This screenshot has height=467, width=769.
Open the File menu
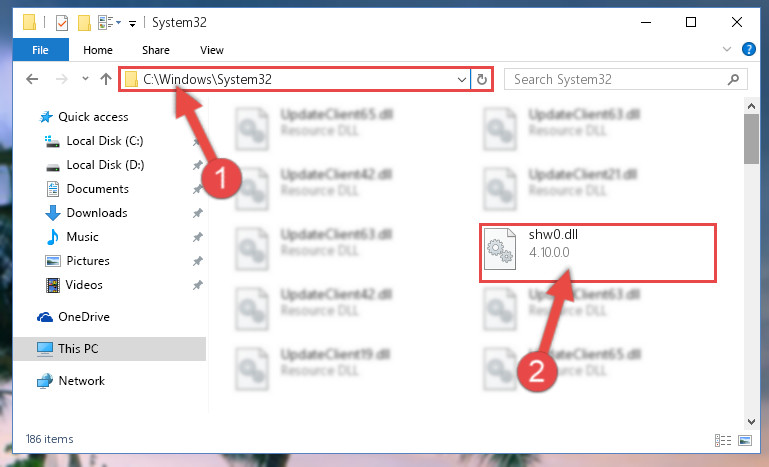[41, 50]
